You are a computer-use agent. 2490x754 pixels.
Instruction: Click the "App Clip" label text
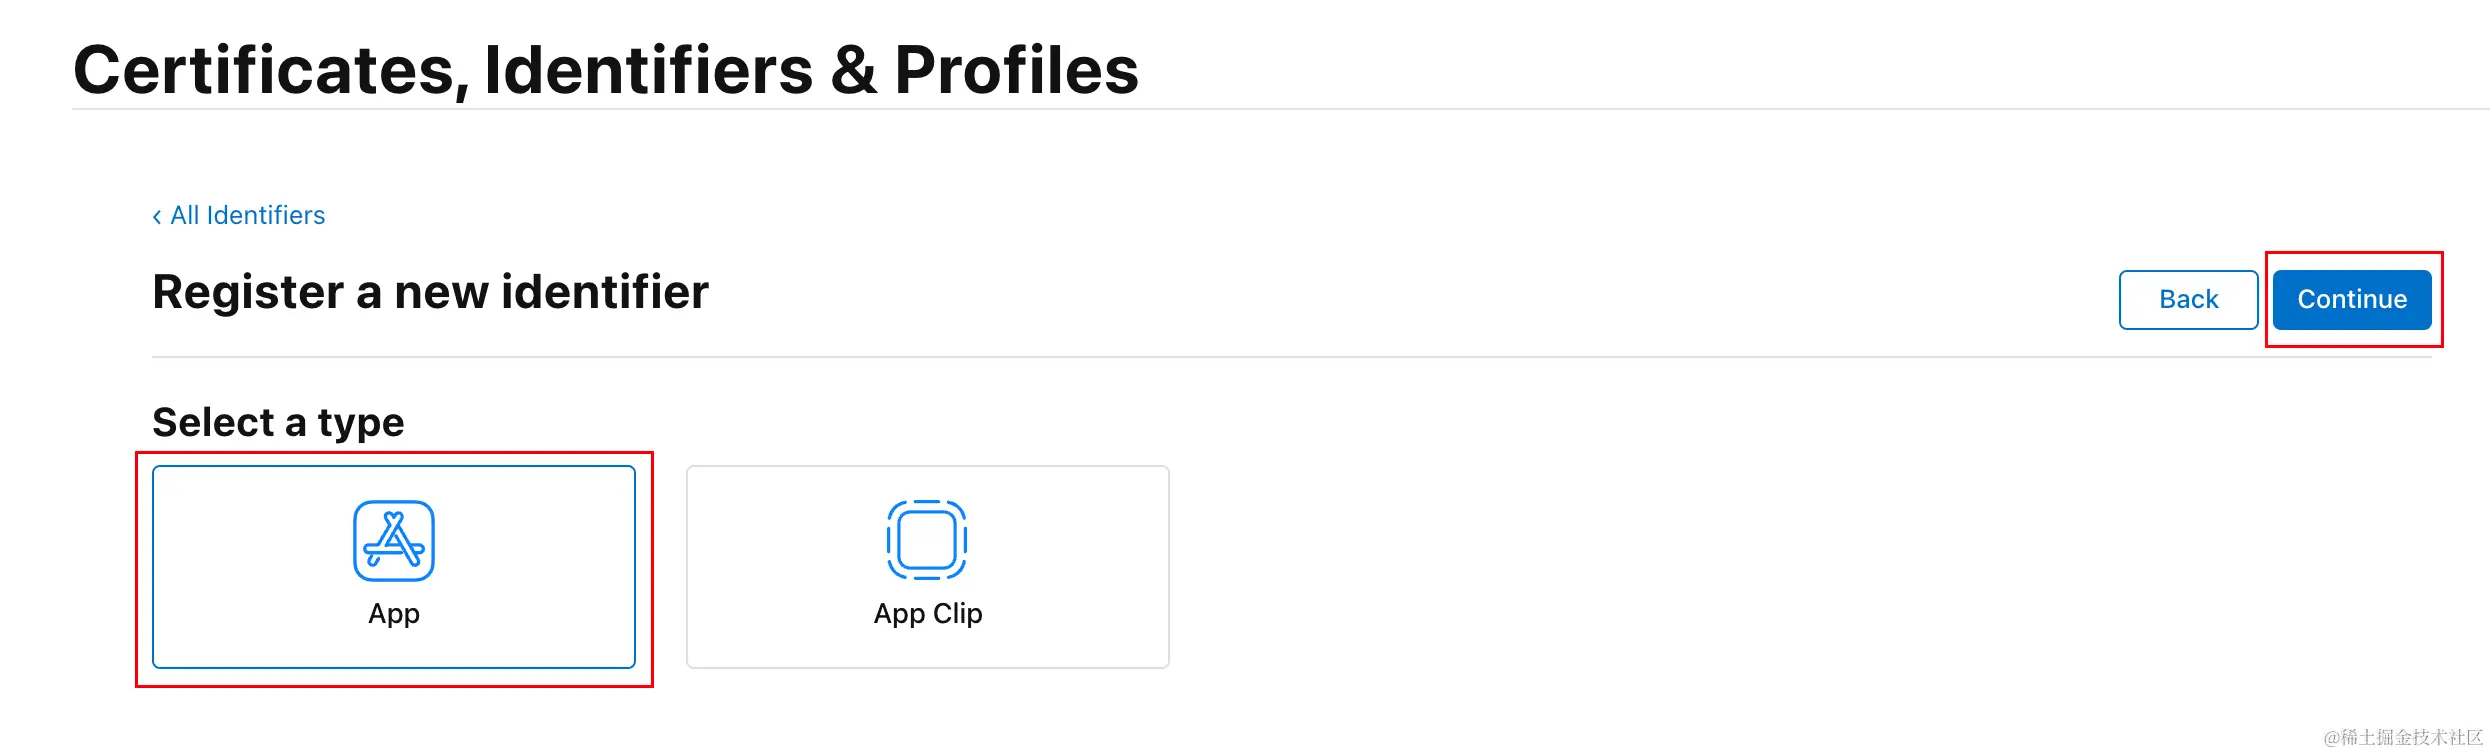click(928, 614)
